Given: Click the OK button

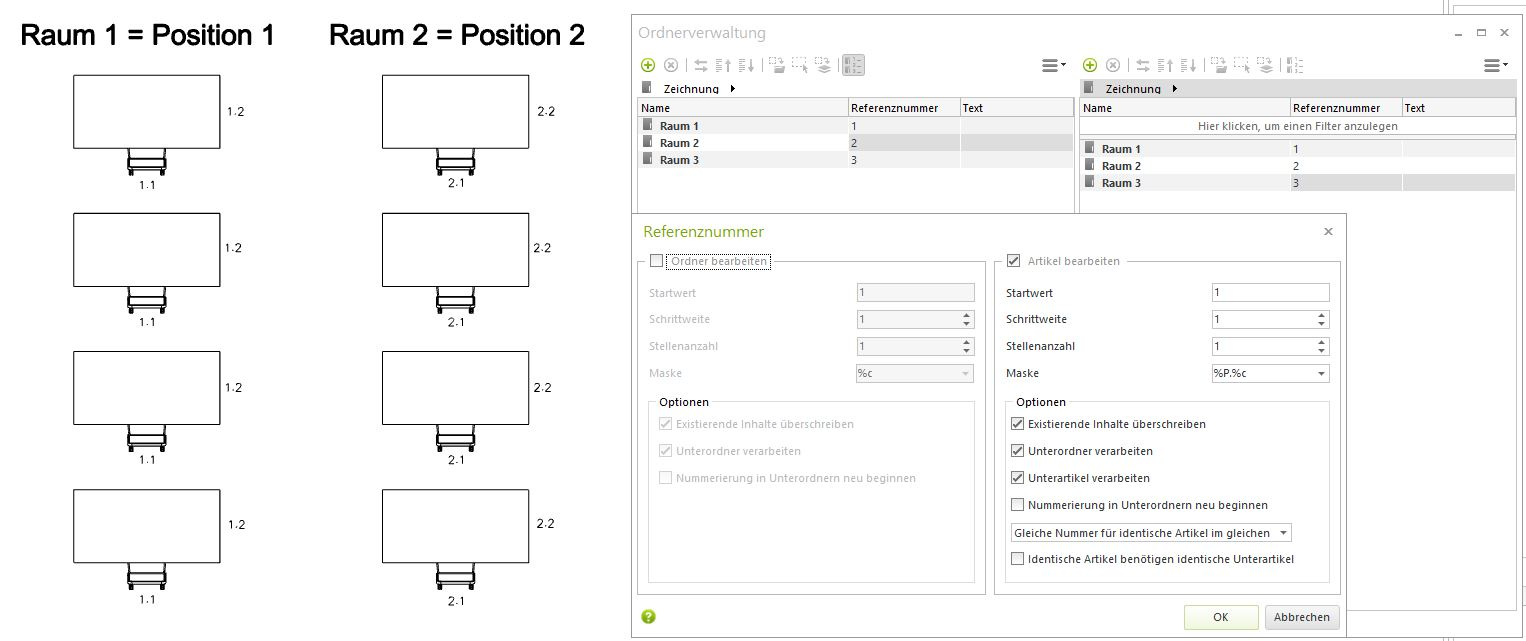Looking at the screenshot, I should [x=1220, y=617].
